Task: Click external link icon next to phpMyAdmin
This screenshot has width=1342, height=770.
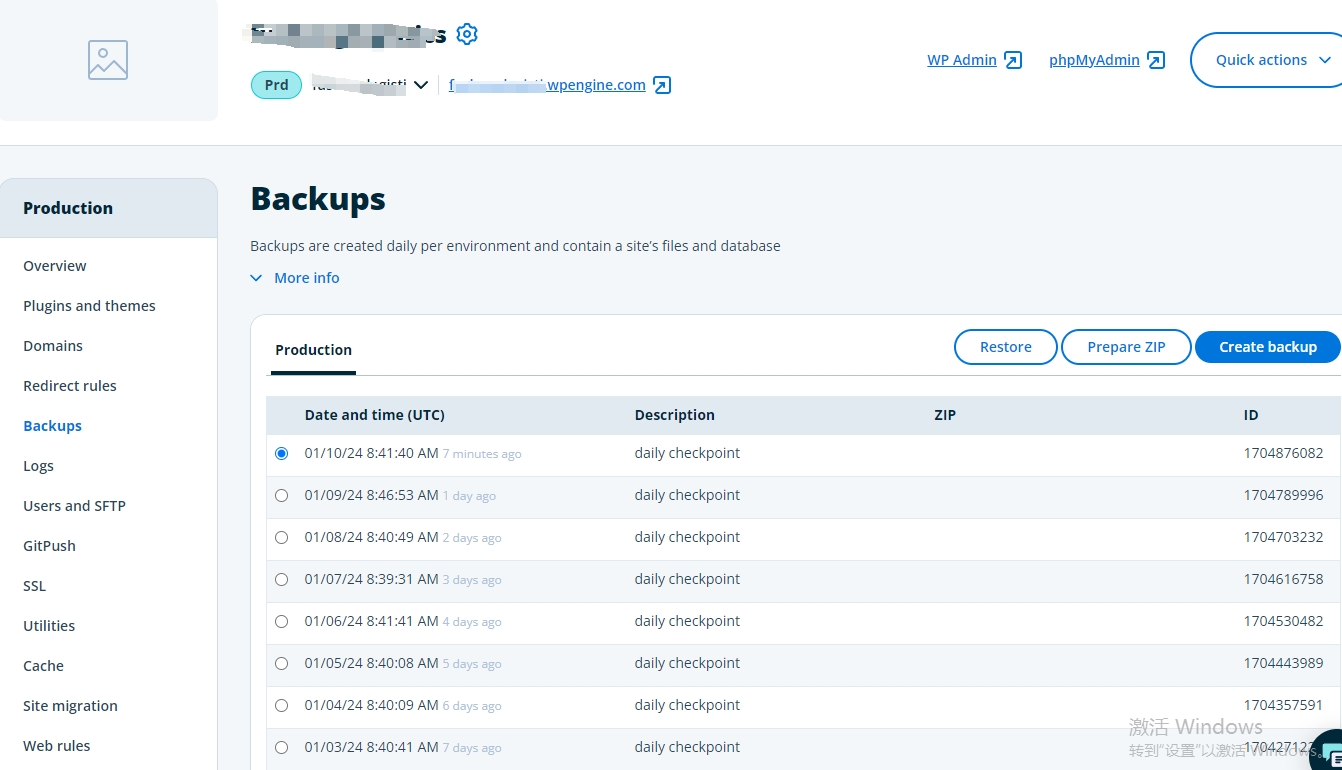Action: click(1156, 60)
